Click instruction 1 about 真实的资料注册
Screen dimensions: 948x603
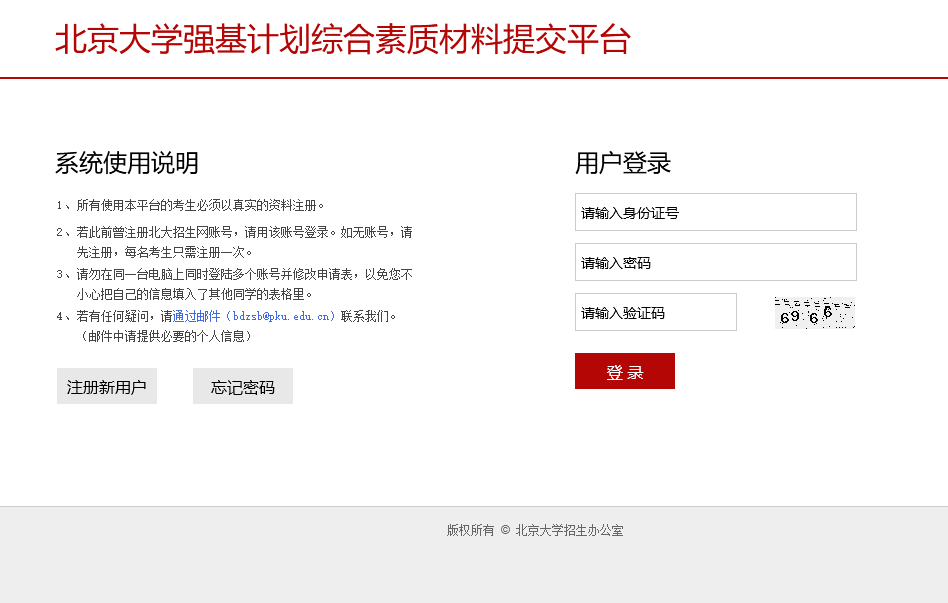click(190, 206)
